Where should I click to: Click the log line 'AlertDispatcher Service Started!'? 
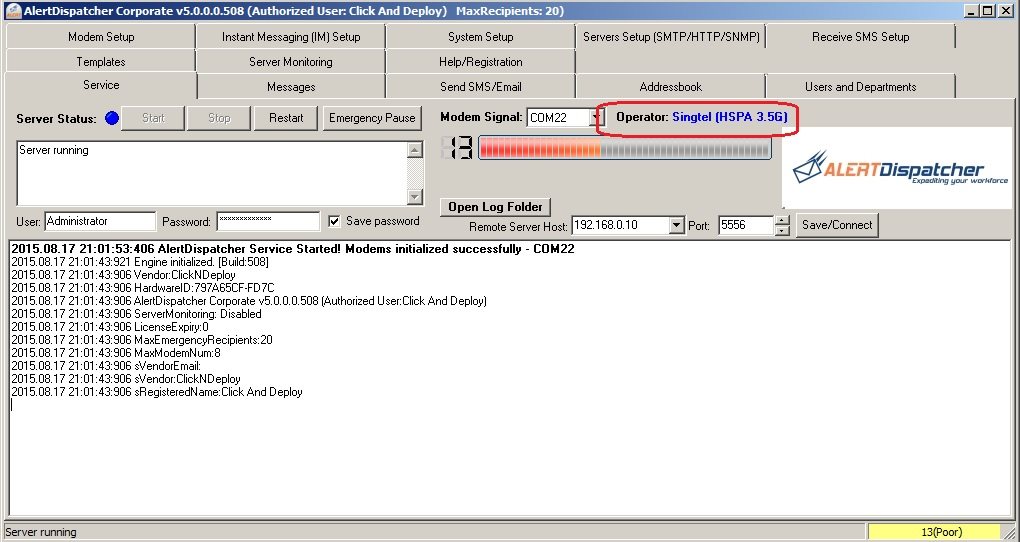pyautogui.click(x=293, y=249)
